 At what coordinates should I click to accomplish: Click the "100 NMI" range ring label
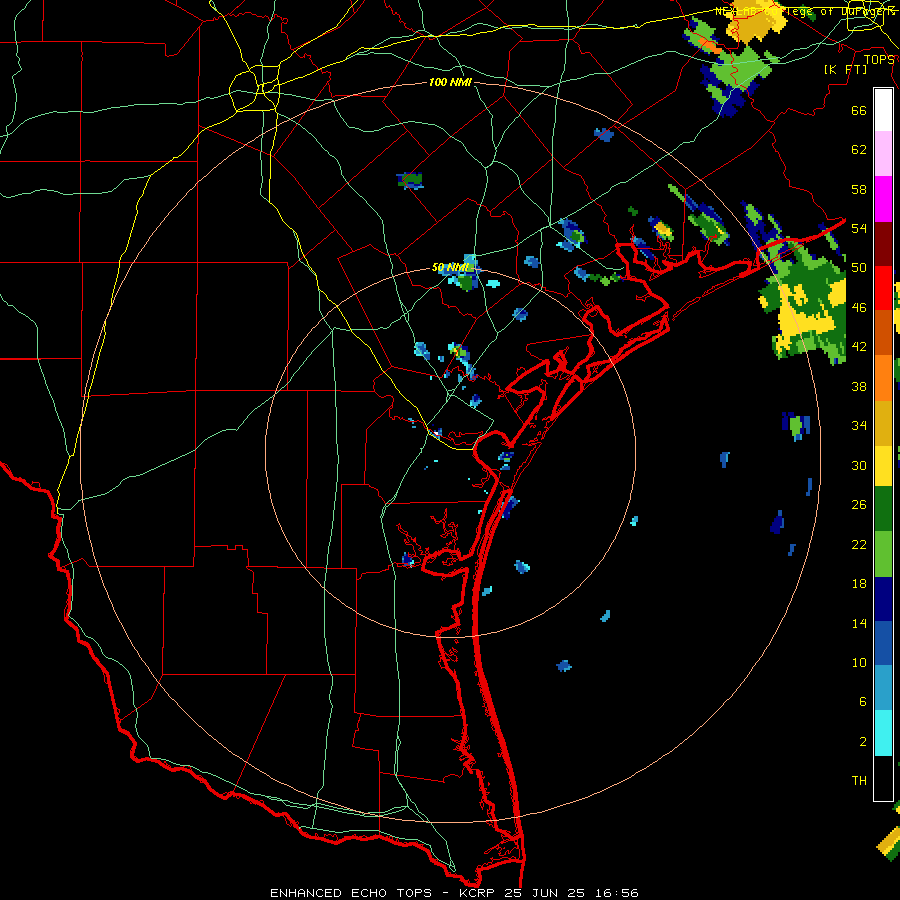pyautogui.click(x=450, y=83)
